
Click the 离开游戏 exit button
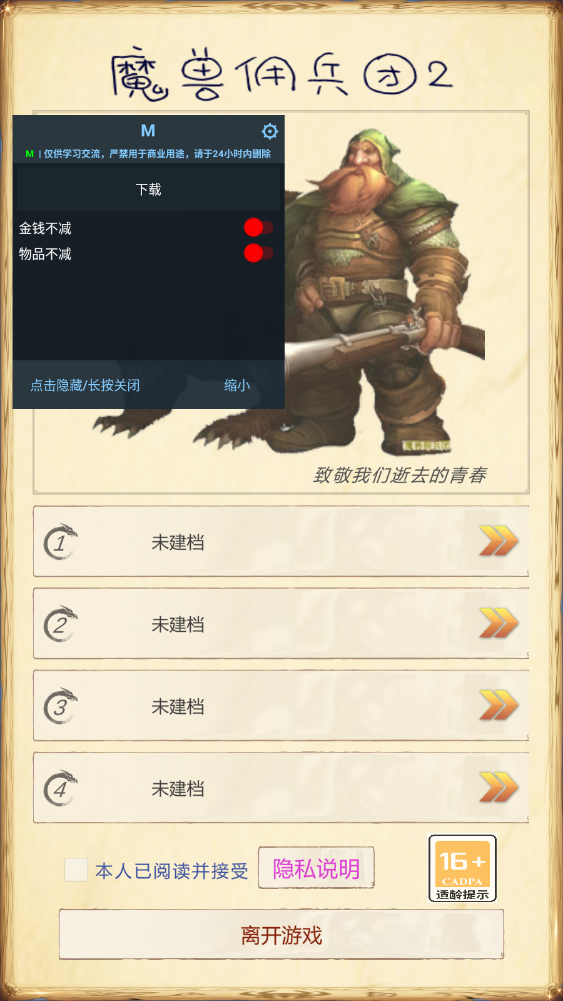point(282,935)
